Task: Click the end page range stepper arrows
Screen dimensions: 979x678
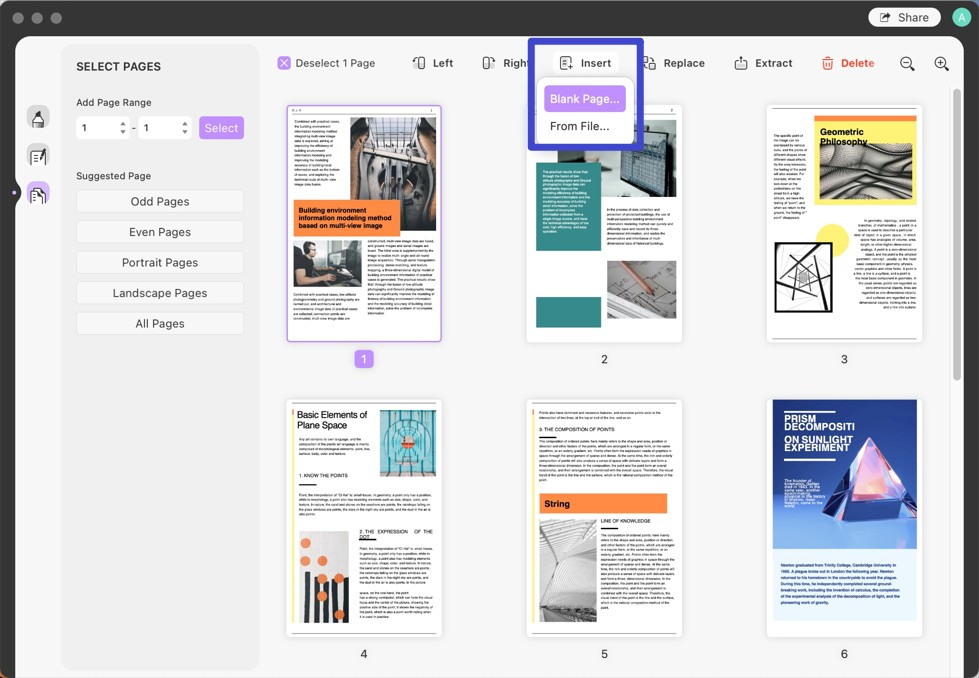Action: [x=185, y=127]
